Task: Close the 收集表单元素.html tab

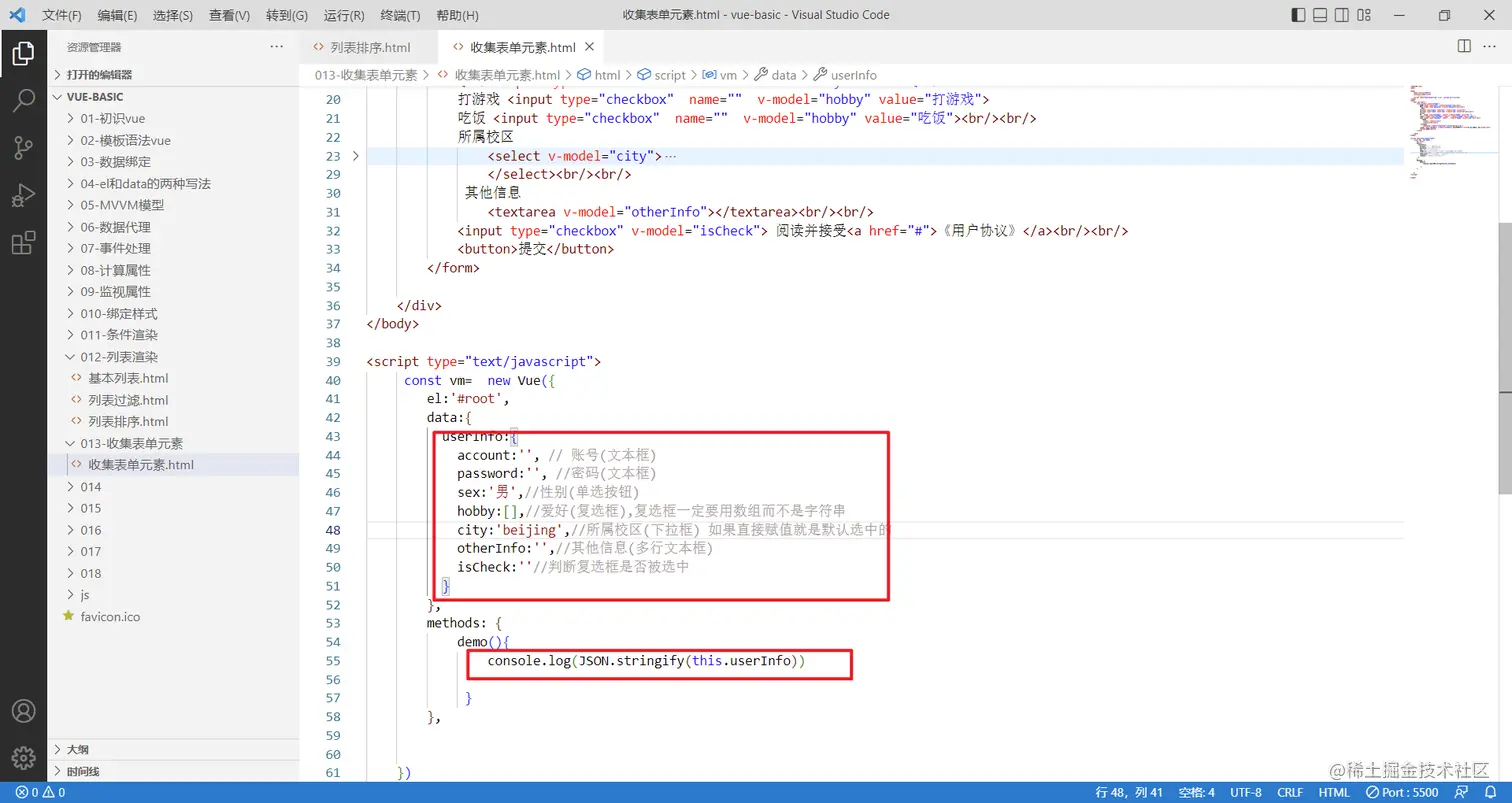Action: [589, 47]
